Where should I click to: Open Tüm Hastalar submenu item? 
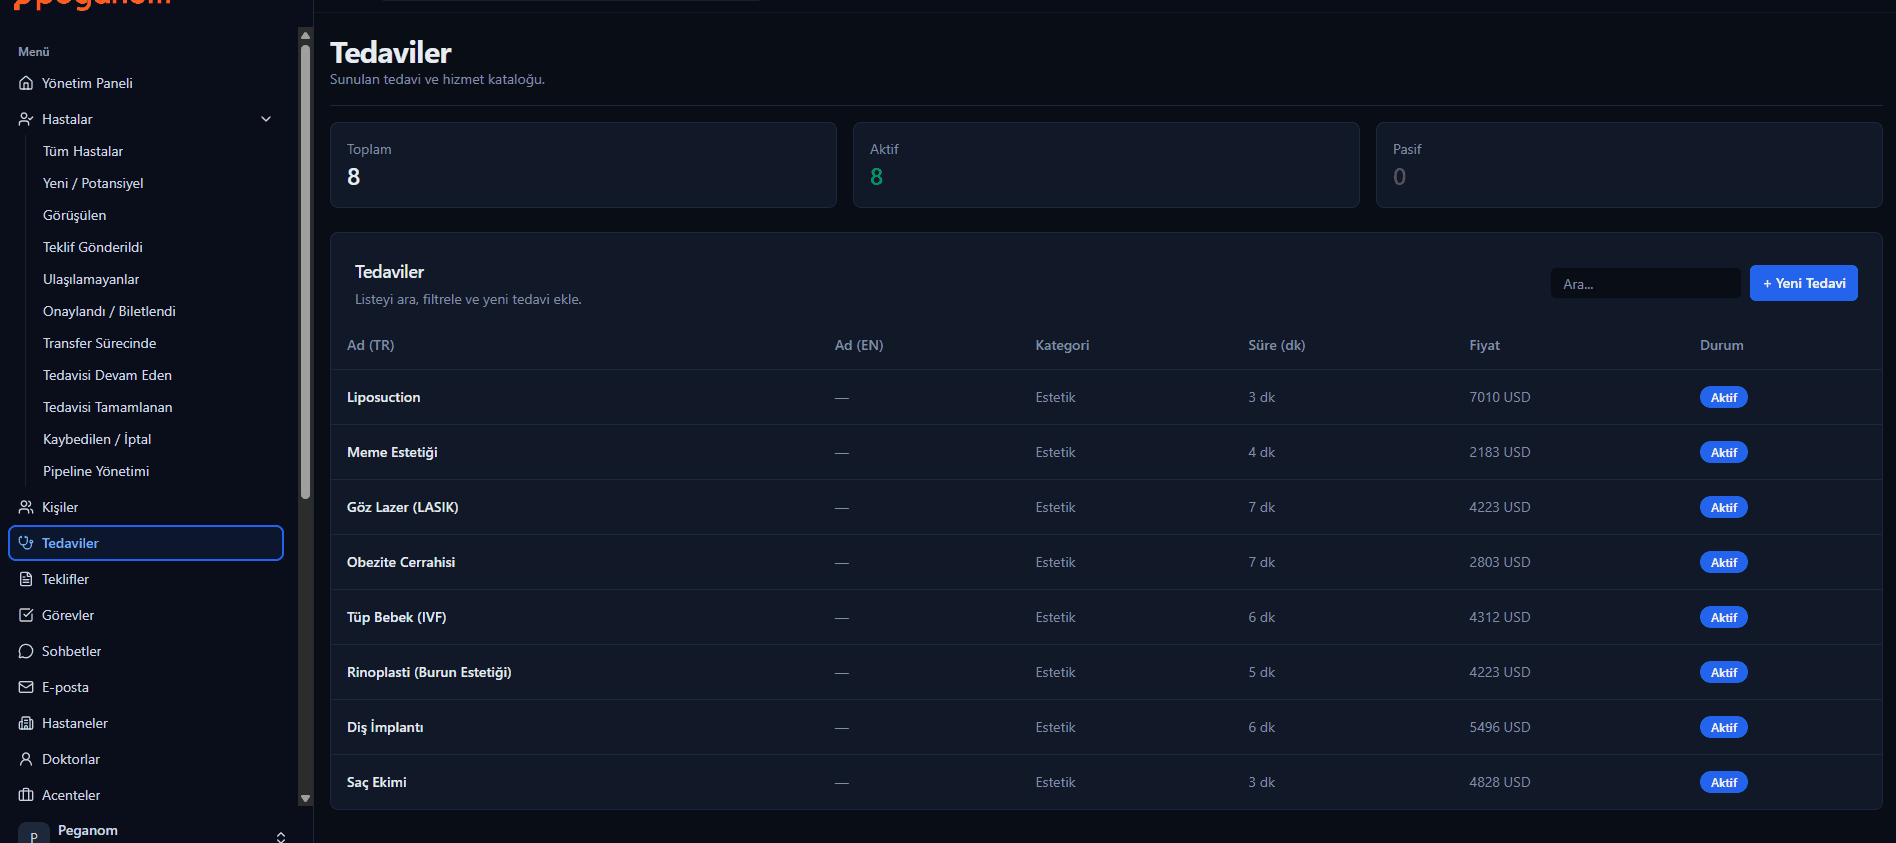pos(83,151)
